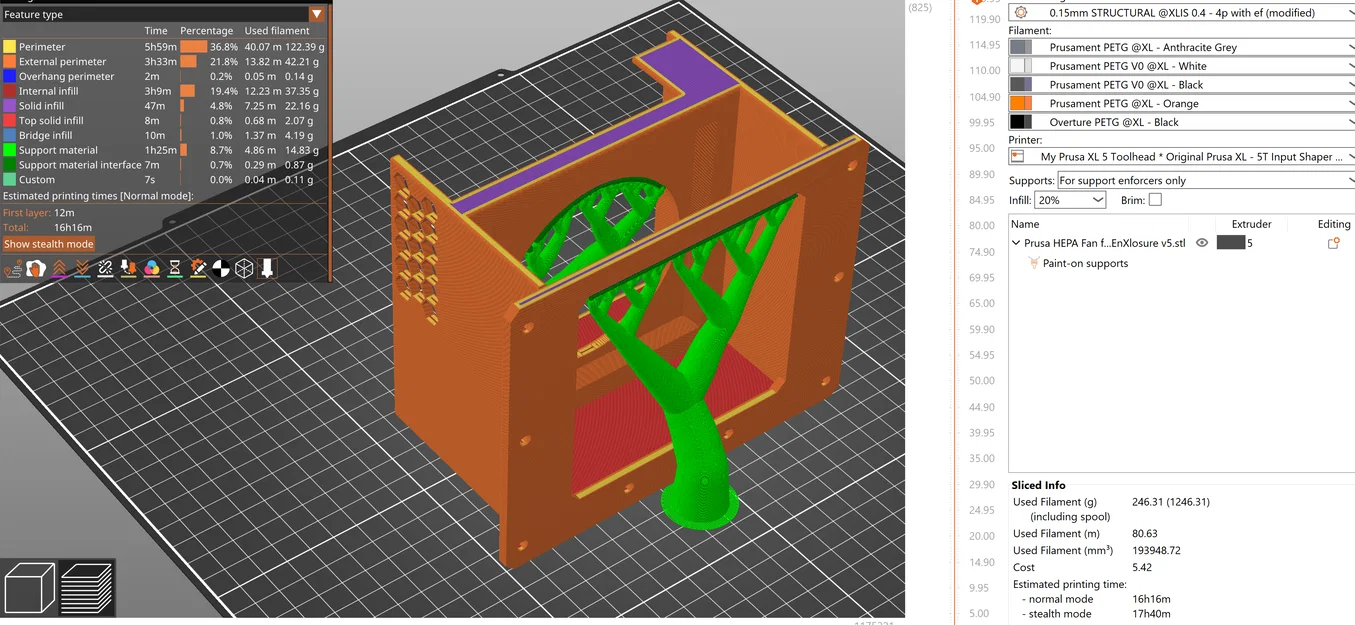Viewport: 1355px width, 625px height.
Task: Toggle travel moves display in the preview toolbar
Action: (x=13, y=268)
